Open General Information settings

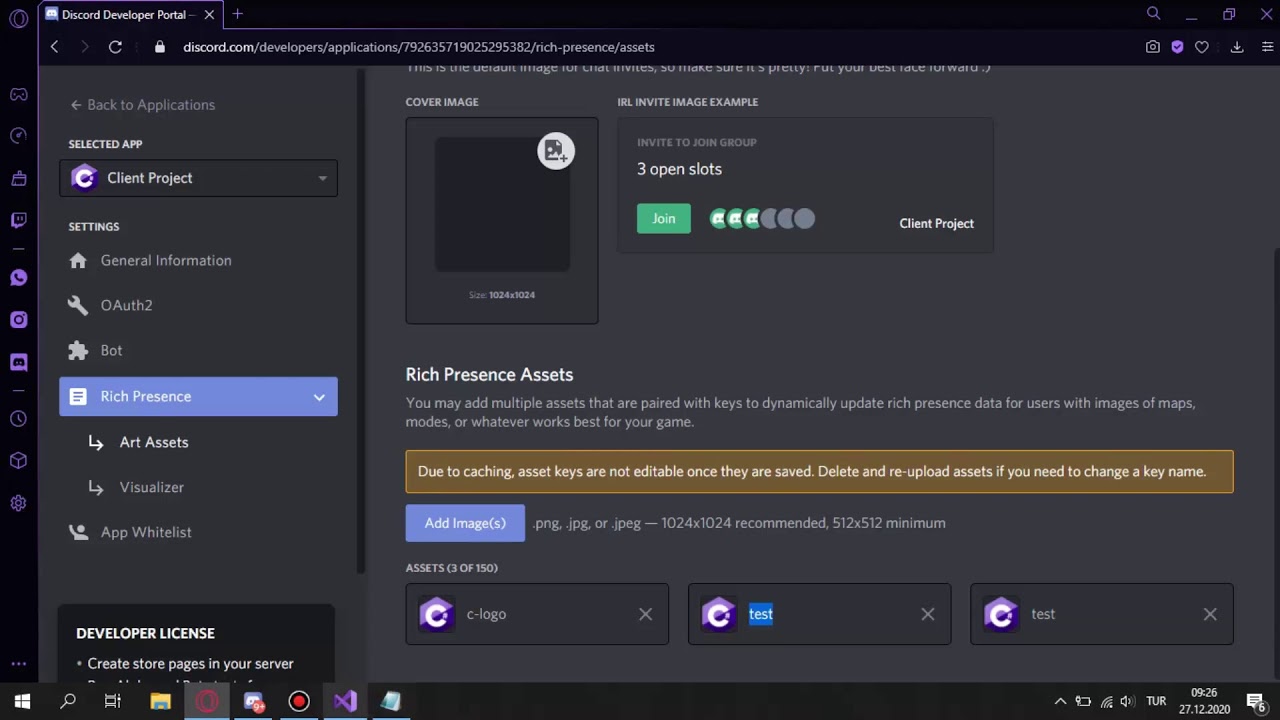coord(166,260)
